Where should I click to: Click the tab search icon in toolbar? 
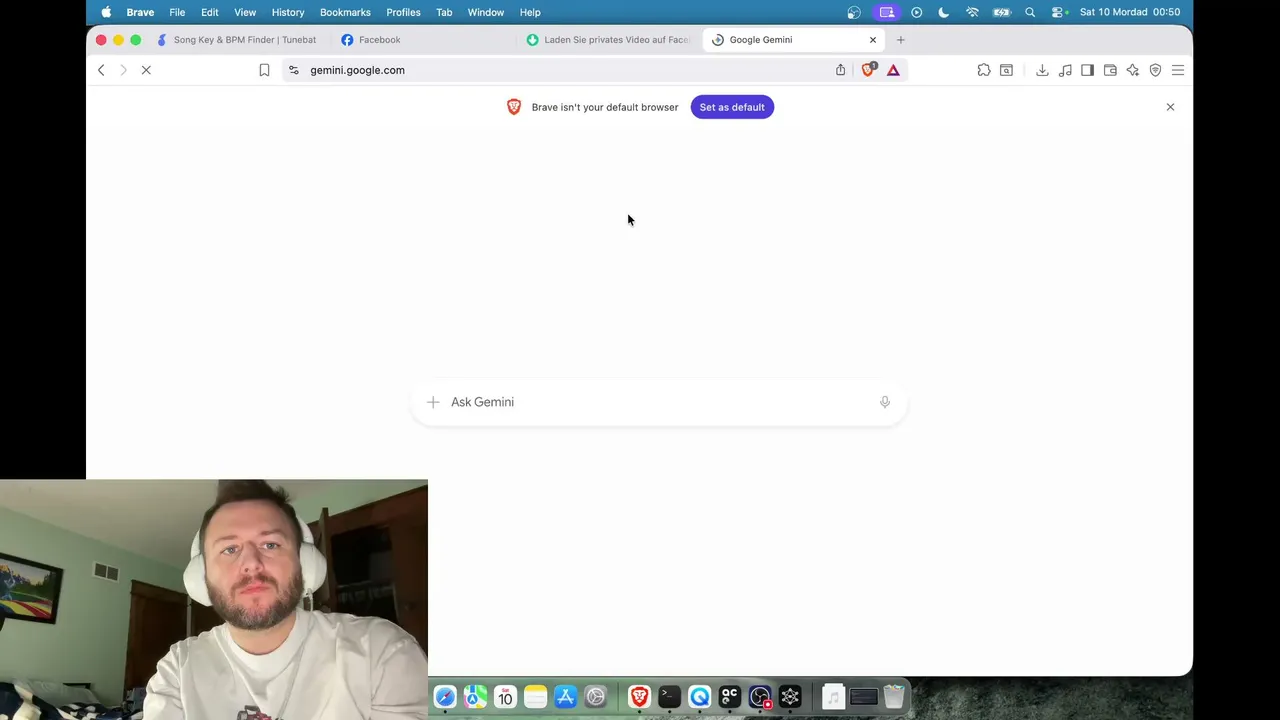(1006, 70)
